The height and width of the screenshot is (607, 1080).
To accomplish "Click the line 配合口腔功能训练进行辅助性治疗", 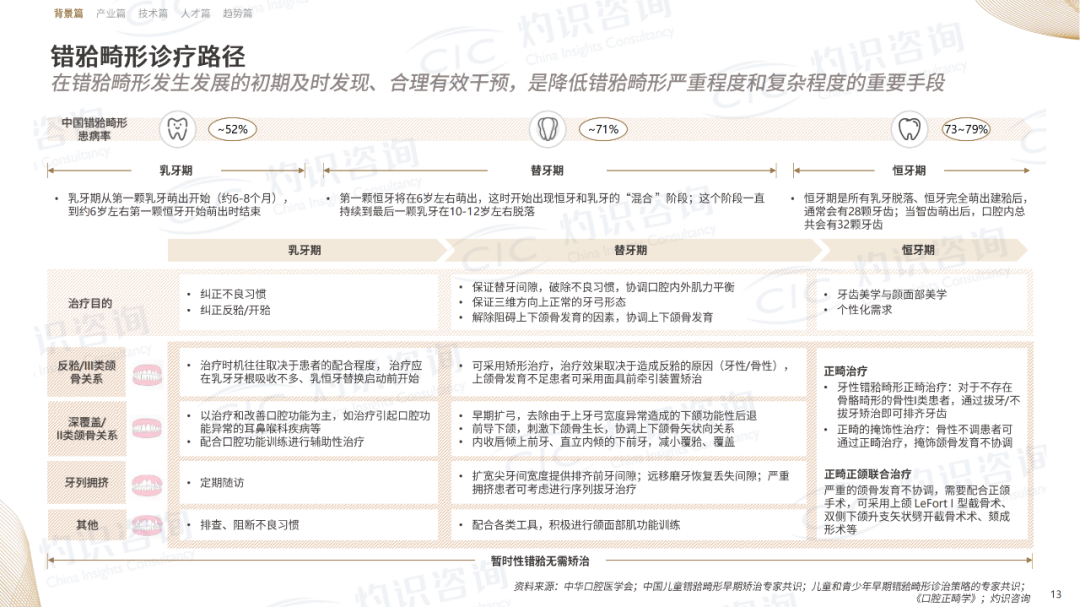I will point(282,442).
